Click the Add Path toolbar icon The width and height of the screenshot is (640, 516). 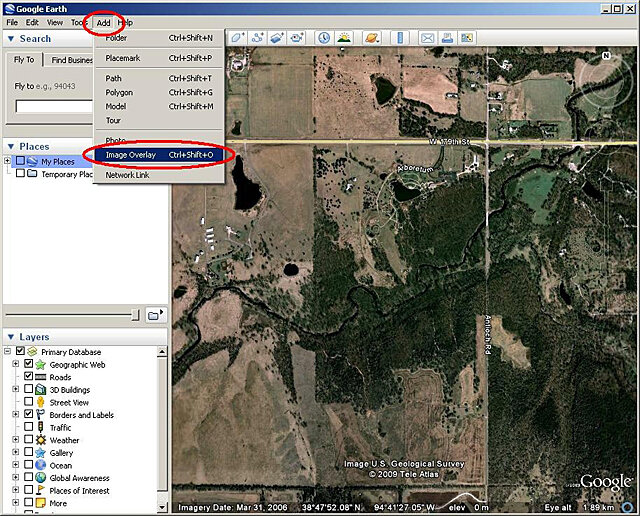coord(259,38)
